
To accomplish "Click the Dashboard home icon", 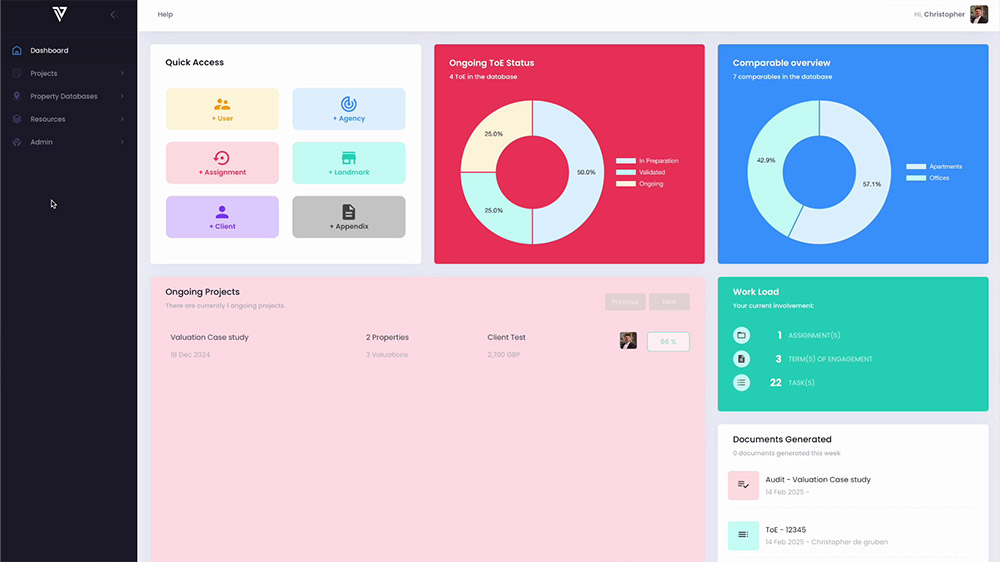I will (17, 50).
